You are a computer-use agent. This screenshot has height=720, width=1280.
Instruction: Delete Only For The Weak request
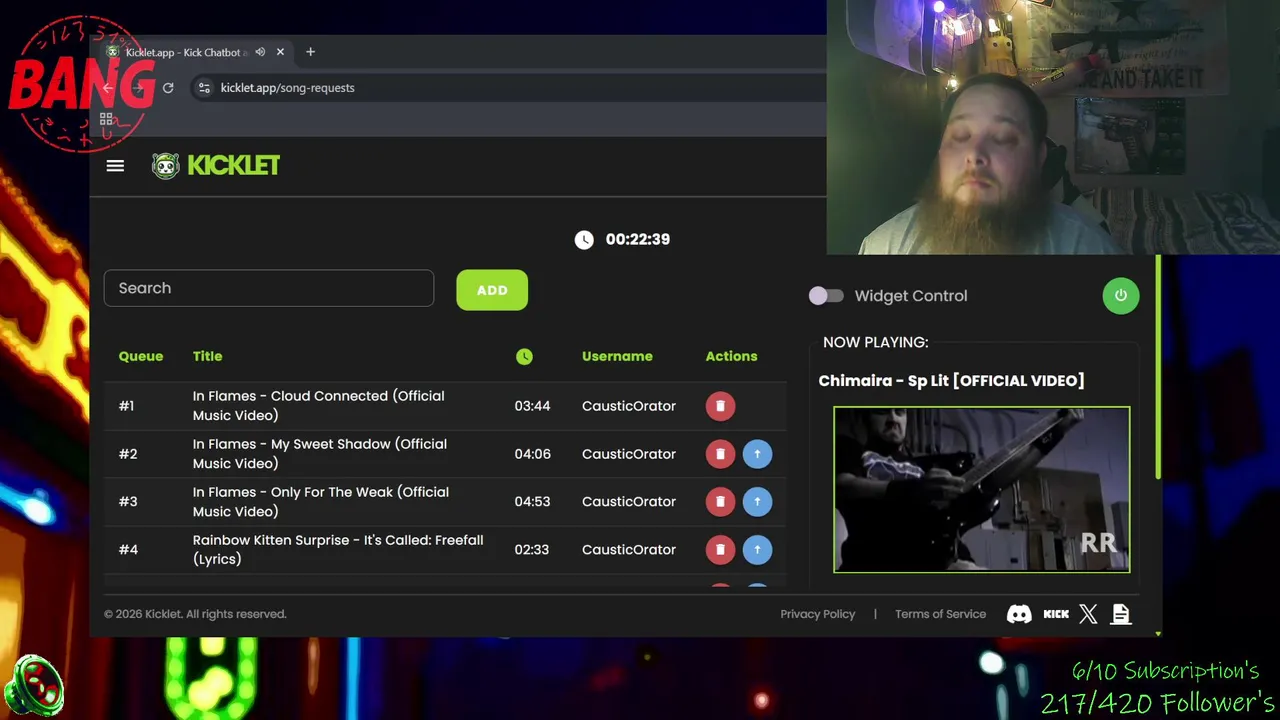click(720, 502)
